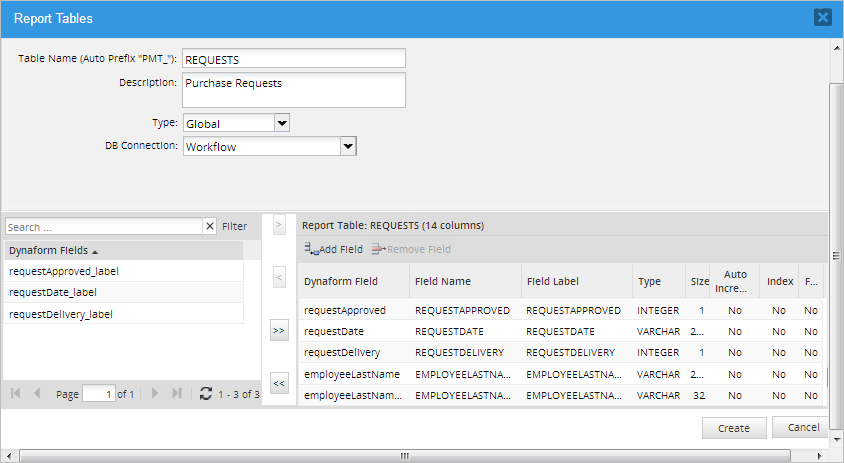Go to first page in the pager
The width and height of the screenshot is (844, 463).
click(x=16, y=394)
